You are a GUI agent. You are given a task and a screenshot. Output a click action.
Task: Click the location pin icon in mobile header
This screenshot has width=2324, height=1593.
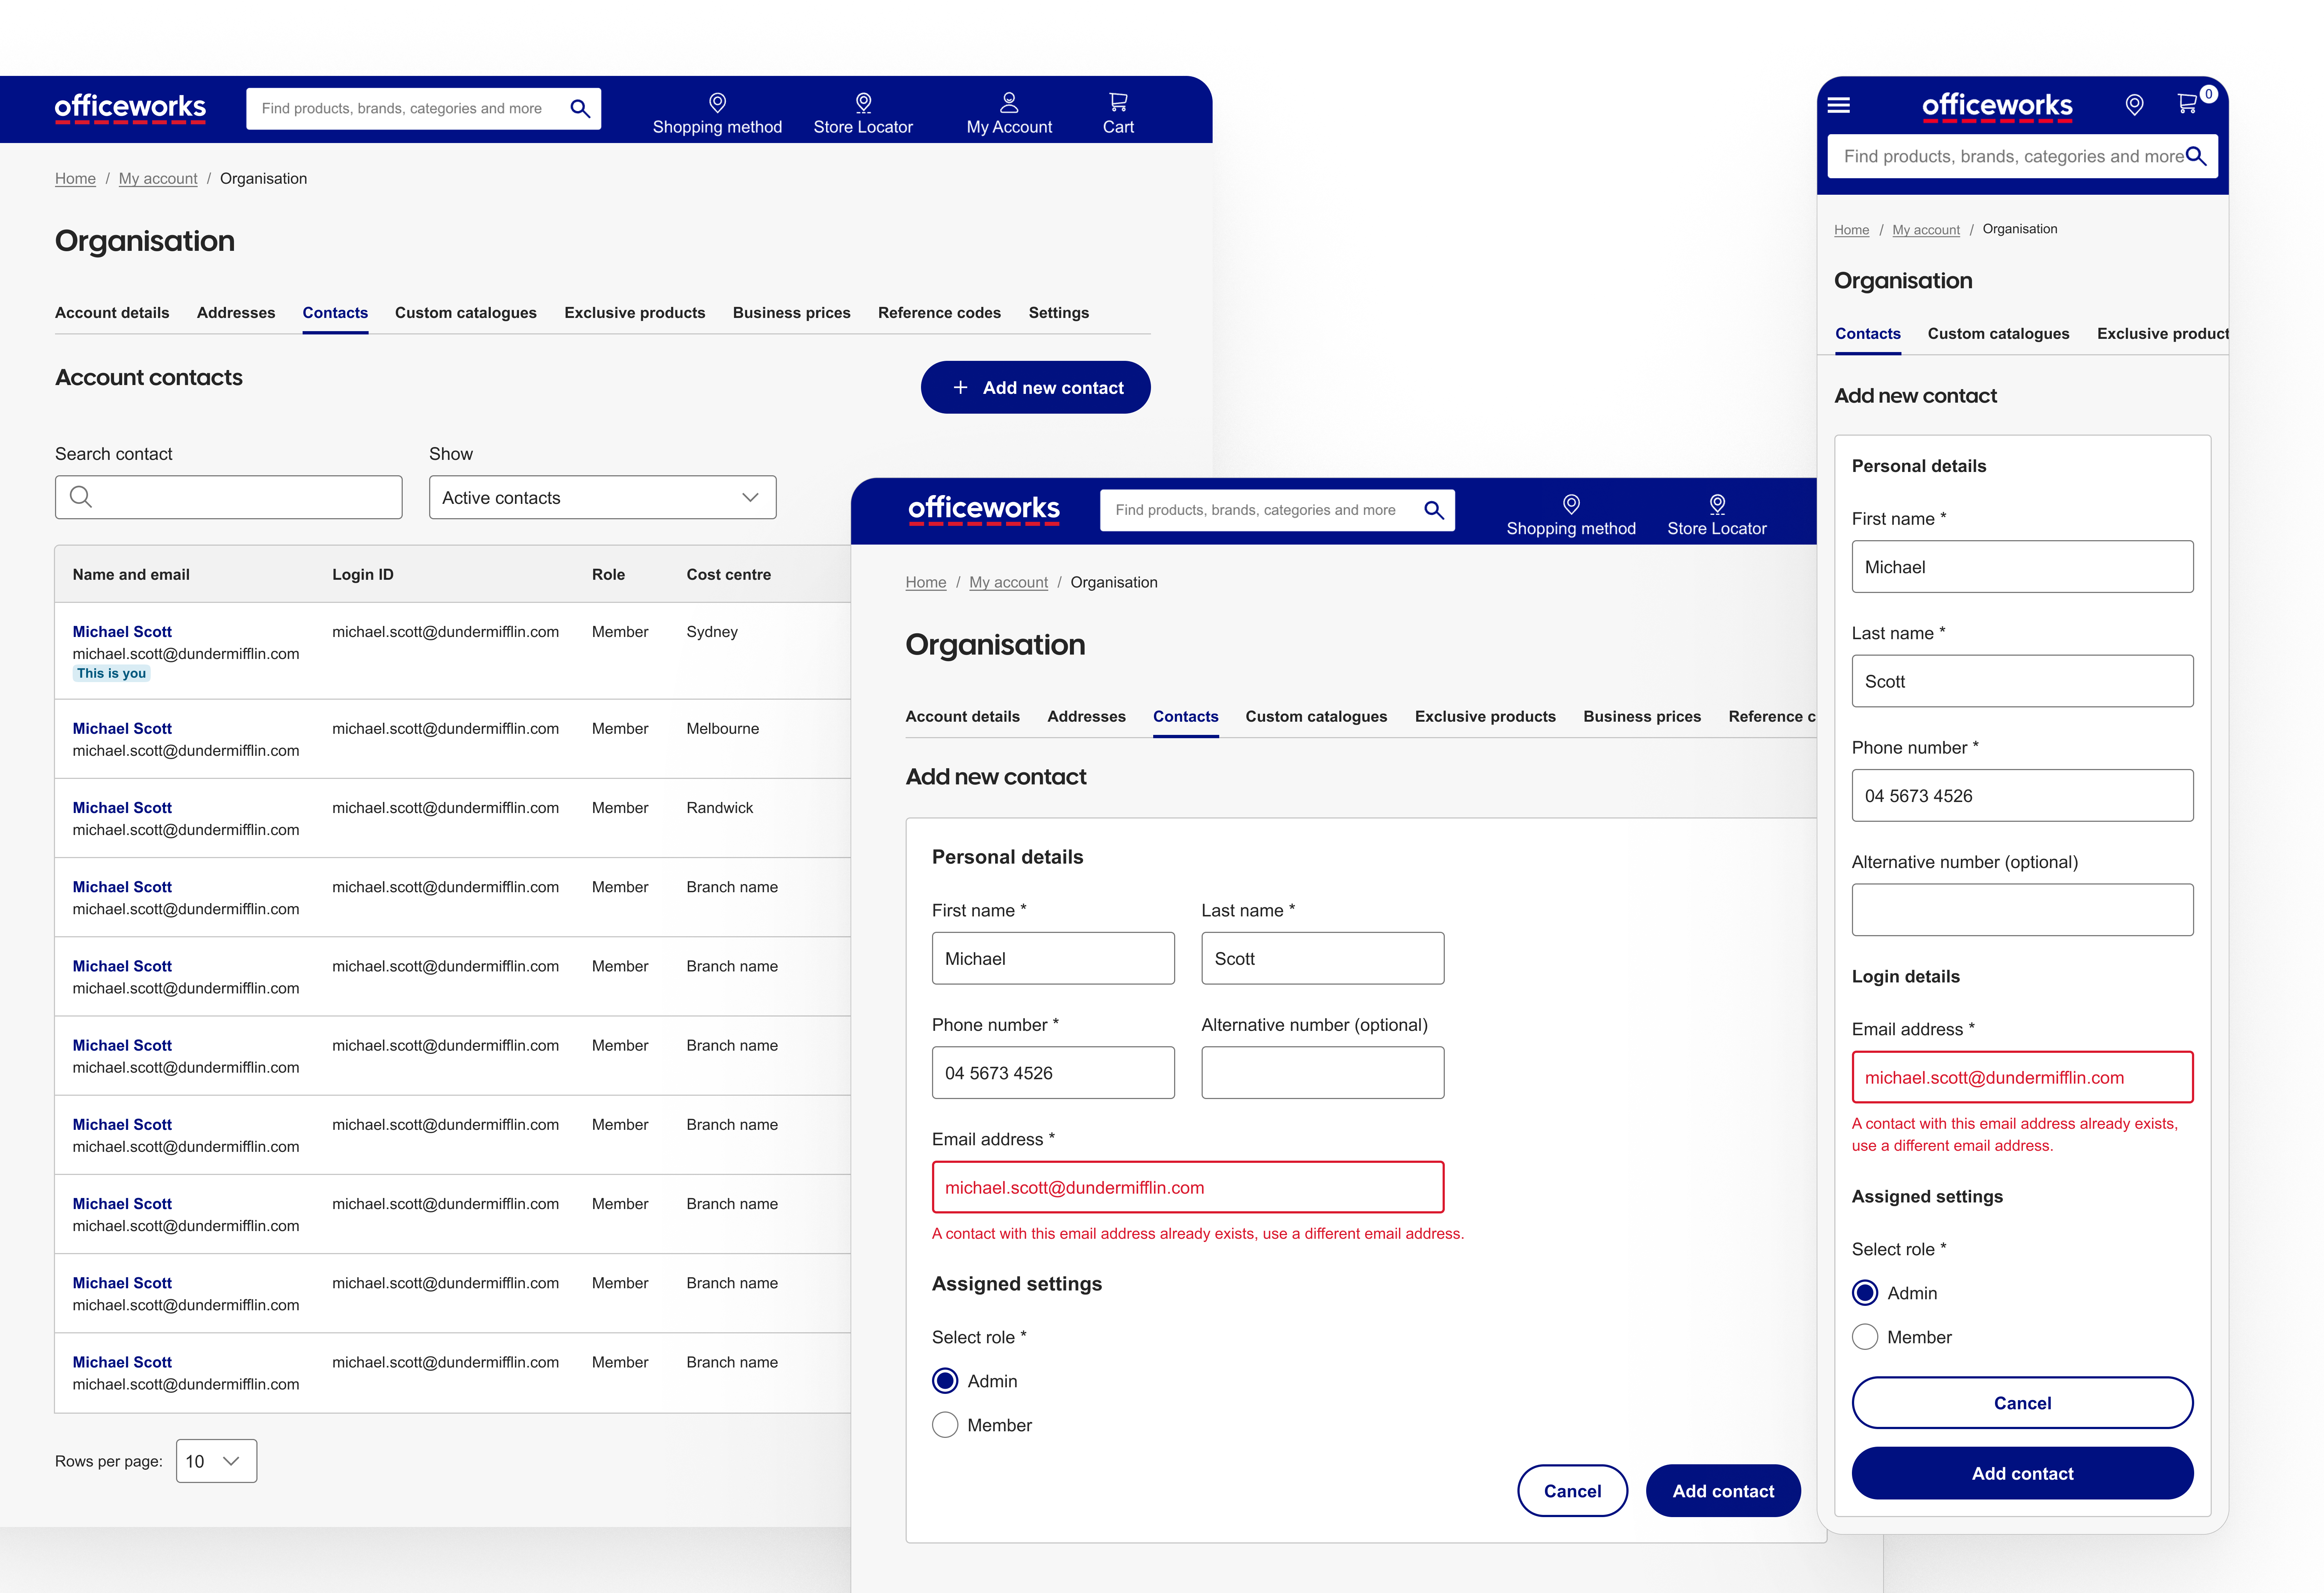pos(2135,104)
